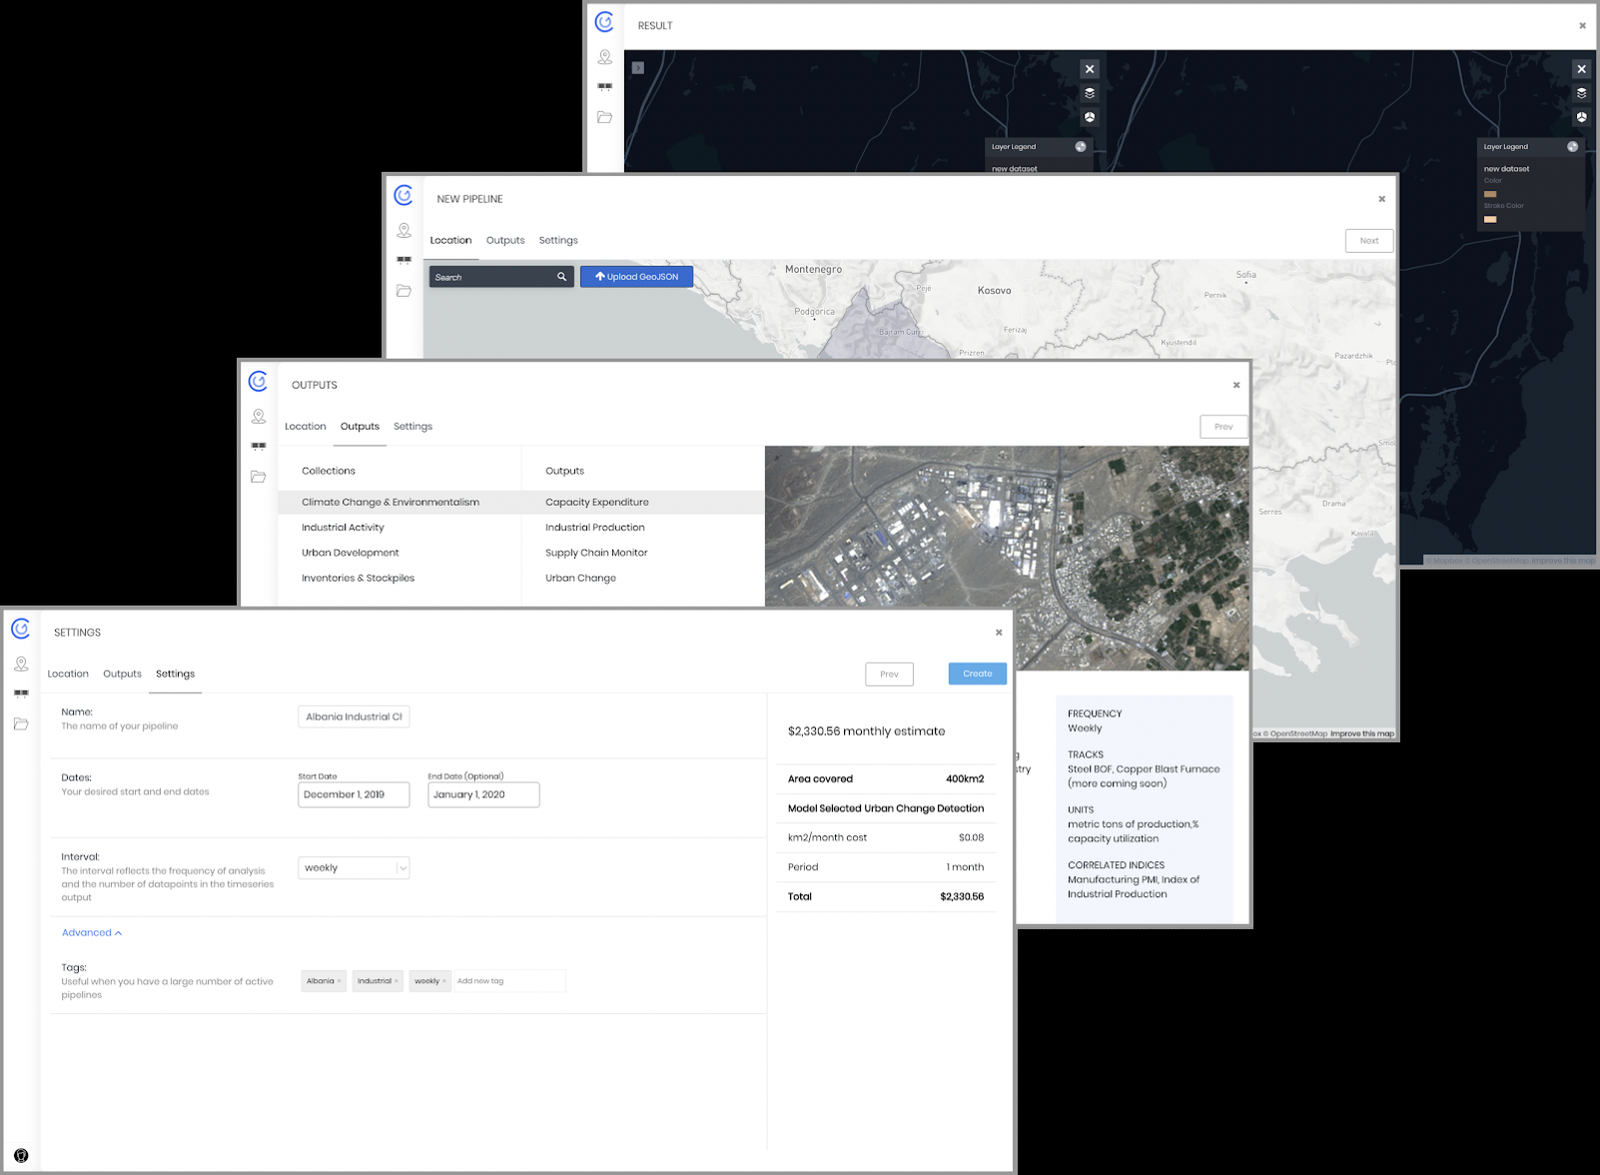1600x1175 pixels.
Task: Click the layers icon on the right Result map
Action: 1581,93
